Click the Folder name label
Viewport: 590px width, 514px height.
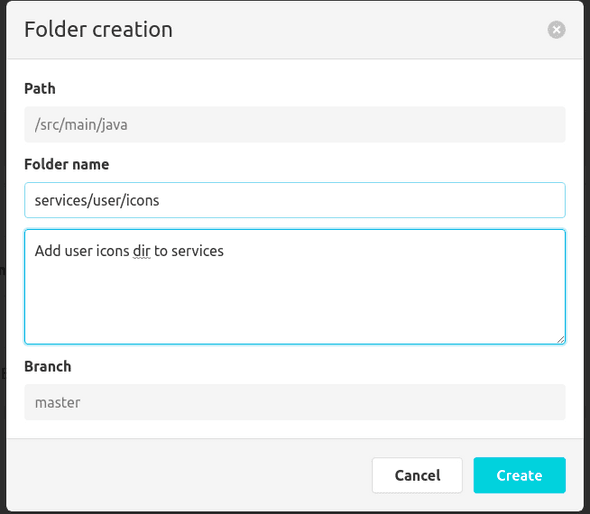coord(67,164)
